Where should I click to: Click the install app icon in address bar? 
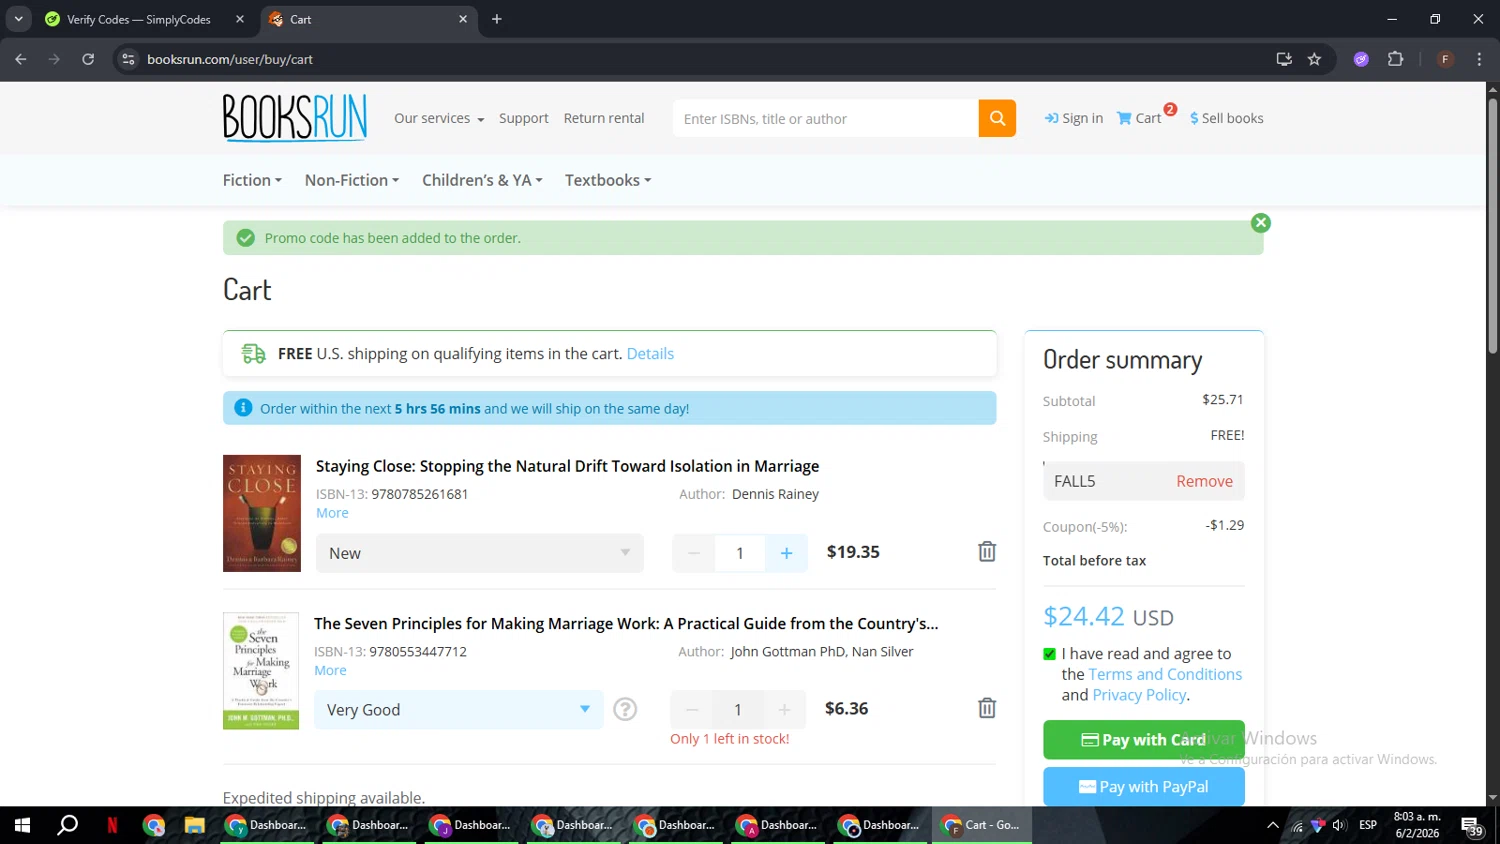click(1284, 59)
